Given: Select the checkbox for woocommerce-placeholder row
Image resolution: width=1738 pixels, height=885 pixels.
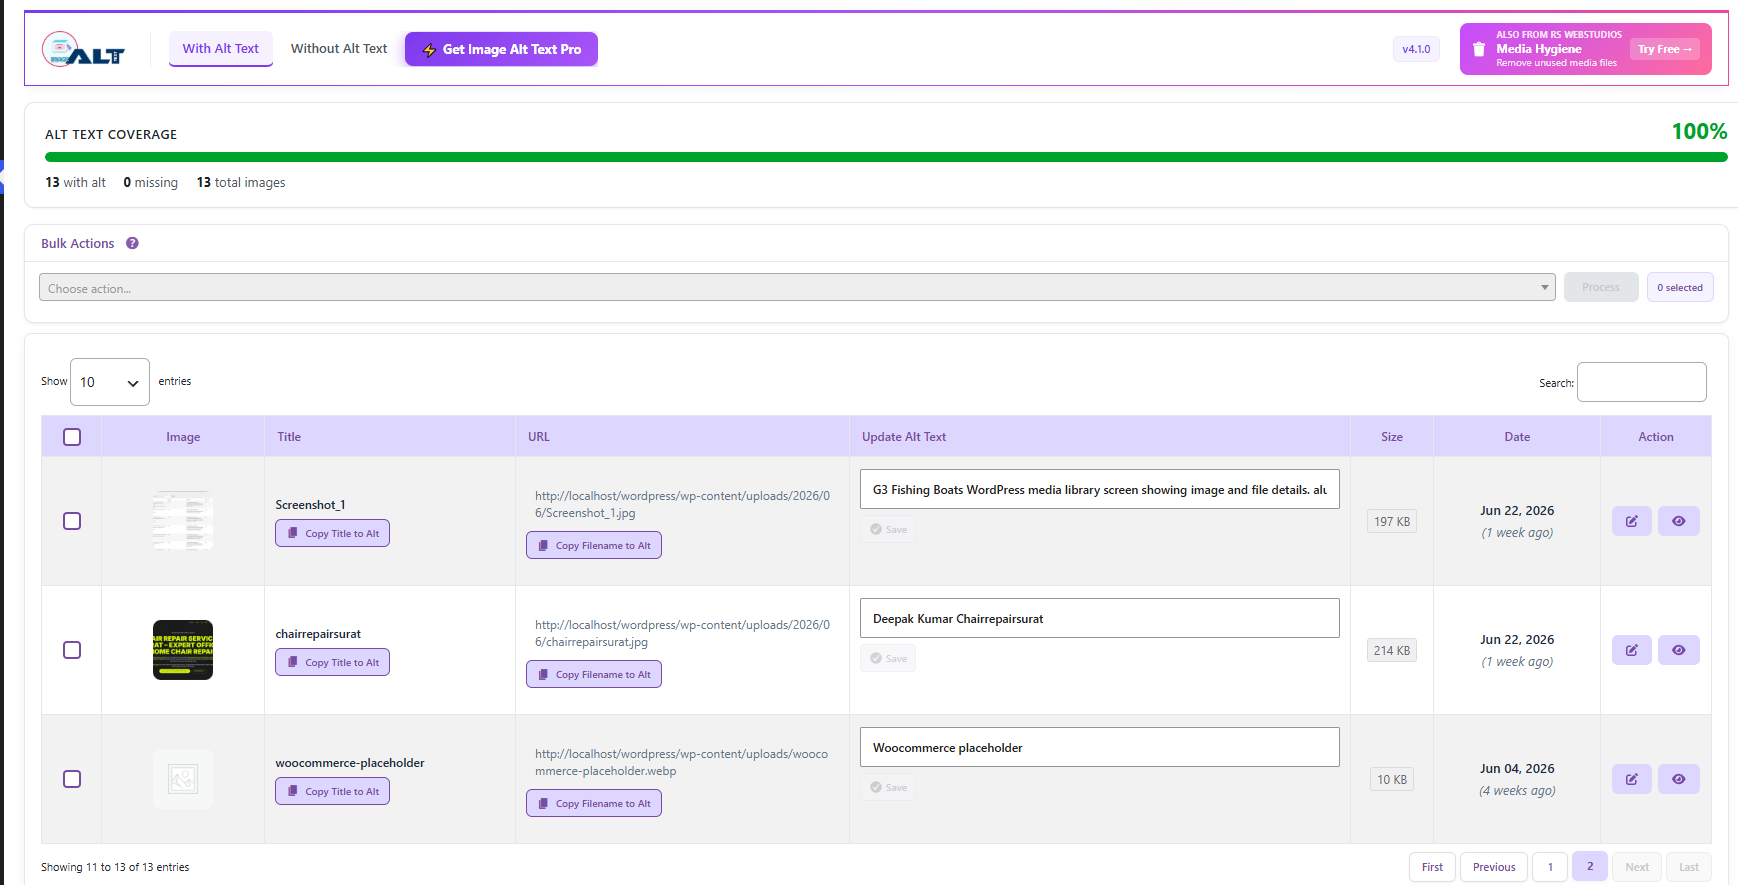Looking at the screenshot, I should (x=72, y=779).
